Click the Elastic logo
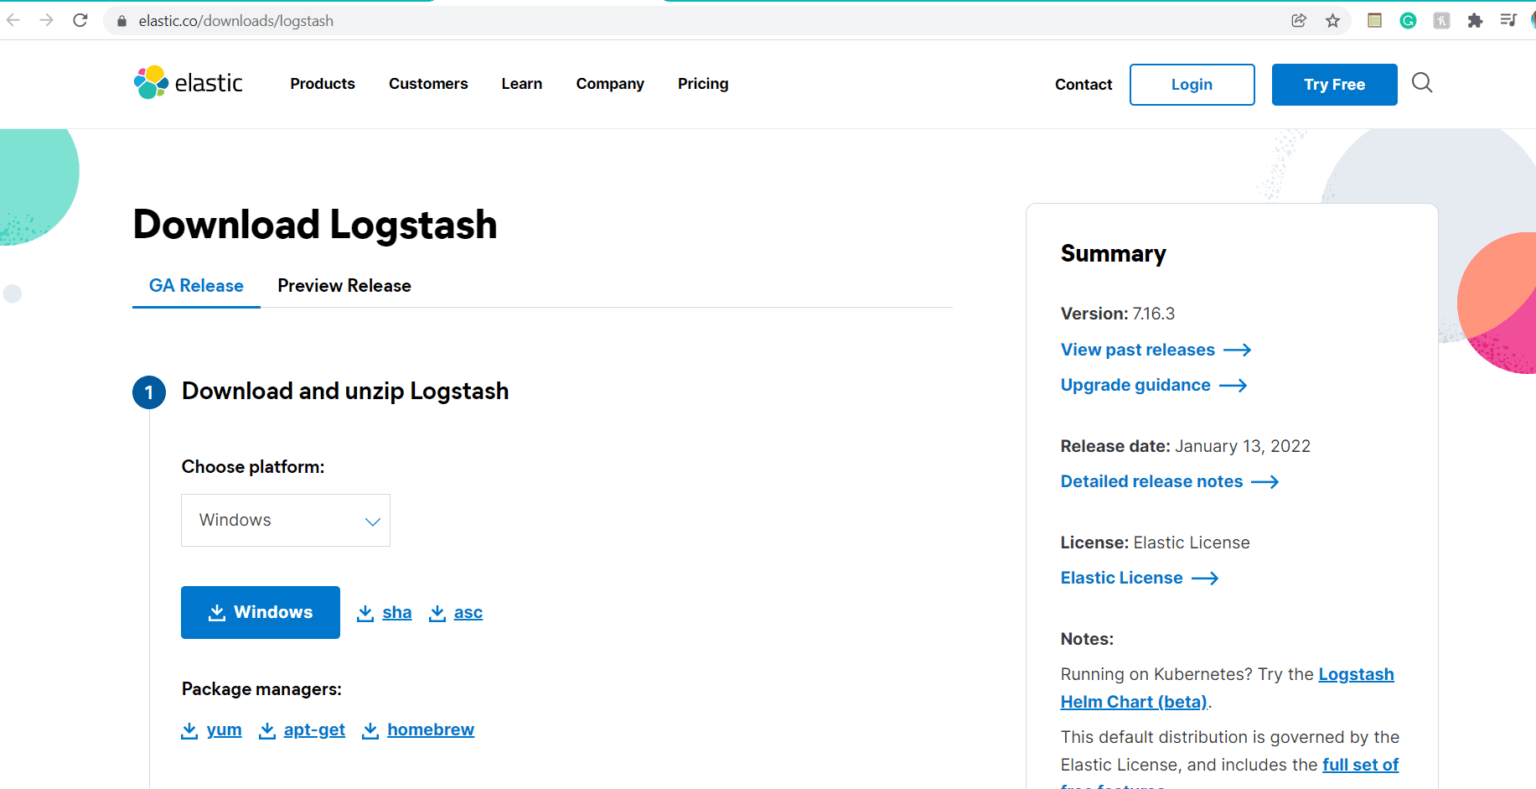 (x=188, y=83)
